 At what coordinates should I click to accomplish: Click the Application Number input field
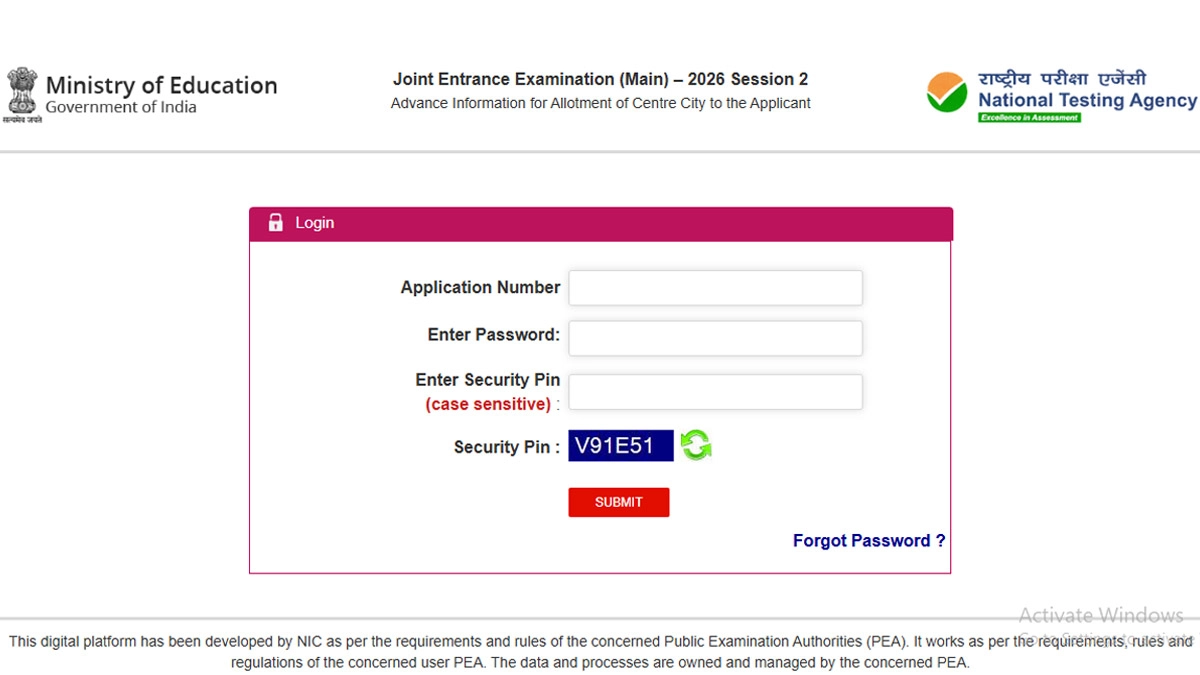(715, 287)
